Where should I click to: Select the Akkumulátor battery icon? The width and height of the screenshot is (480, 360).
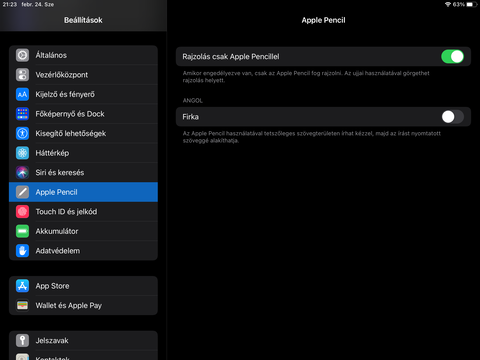coord(22,231)
